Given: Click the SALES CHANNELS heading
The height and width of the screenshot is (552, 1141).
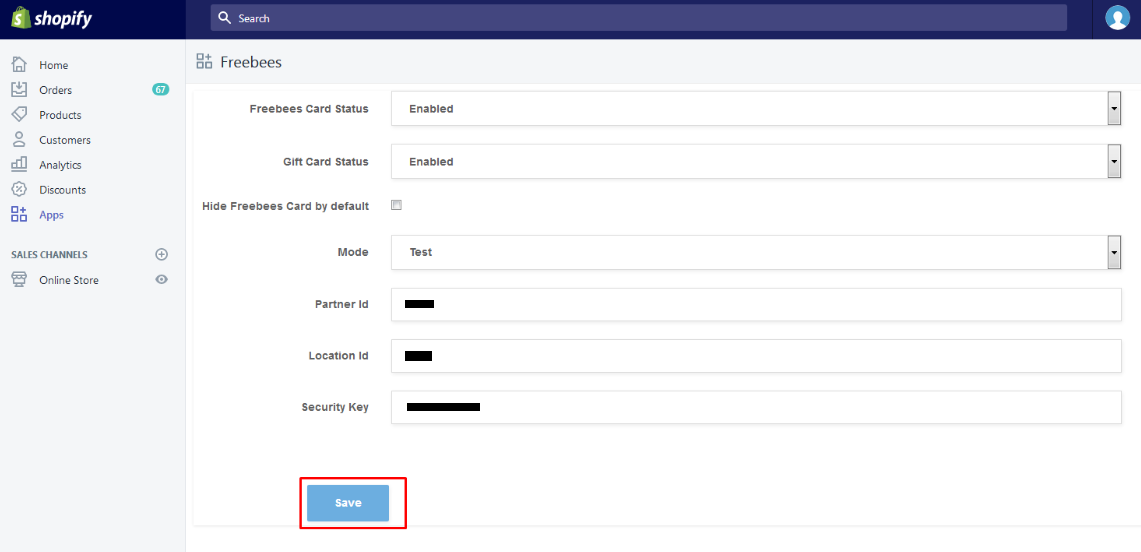Looking at the screenshot, I should (49, 255).
